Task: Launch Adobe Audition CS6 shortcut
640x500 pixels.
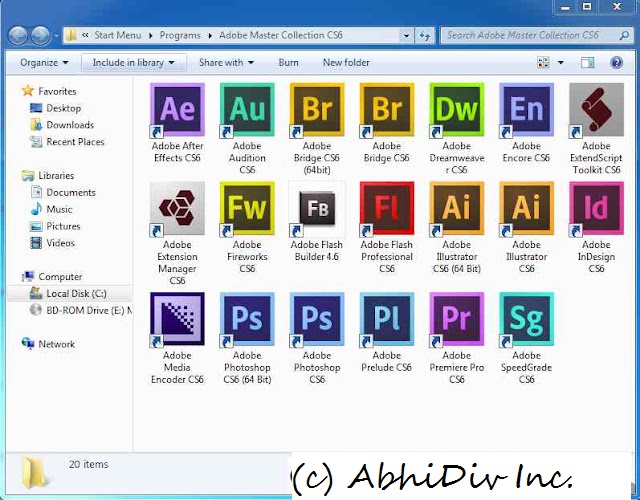Action: pyautogui.click(x=247, y=110)
